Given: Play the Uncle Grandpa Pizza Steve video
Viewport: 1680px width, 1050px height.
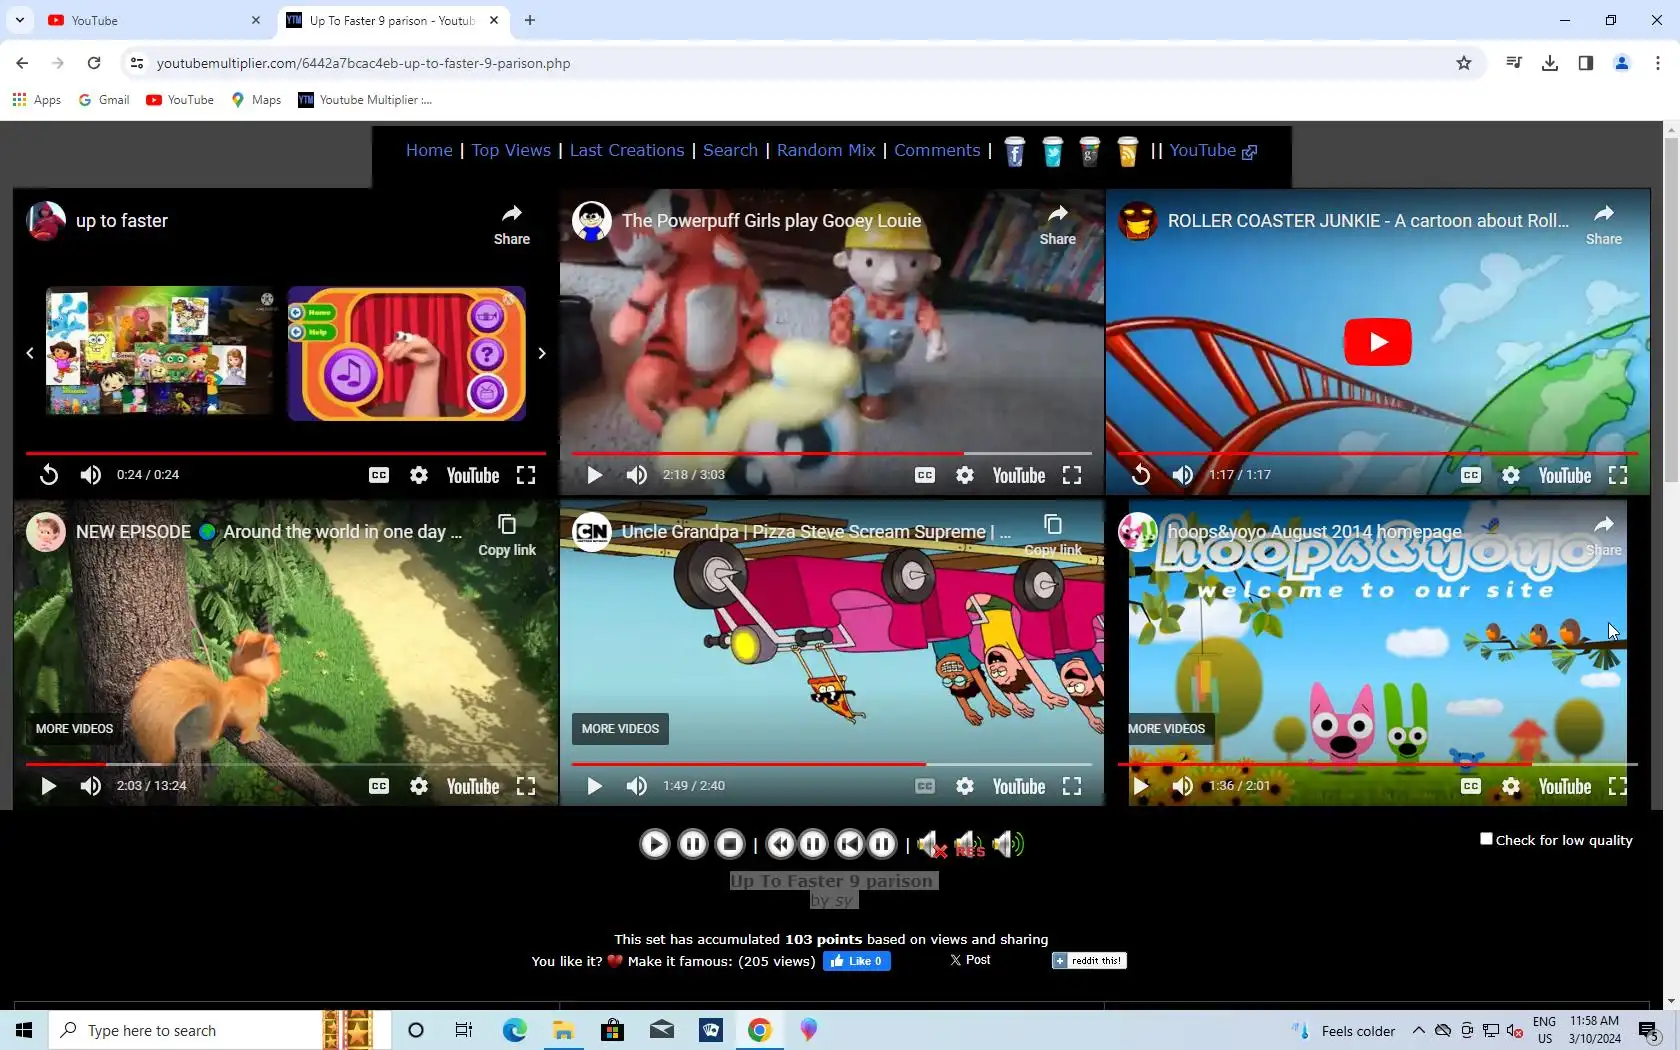Looking at the screenshot, I should [594, 786].
